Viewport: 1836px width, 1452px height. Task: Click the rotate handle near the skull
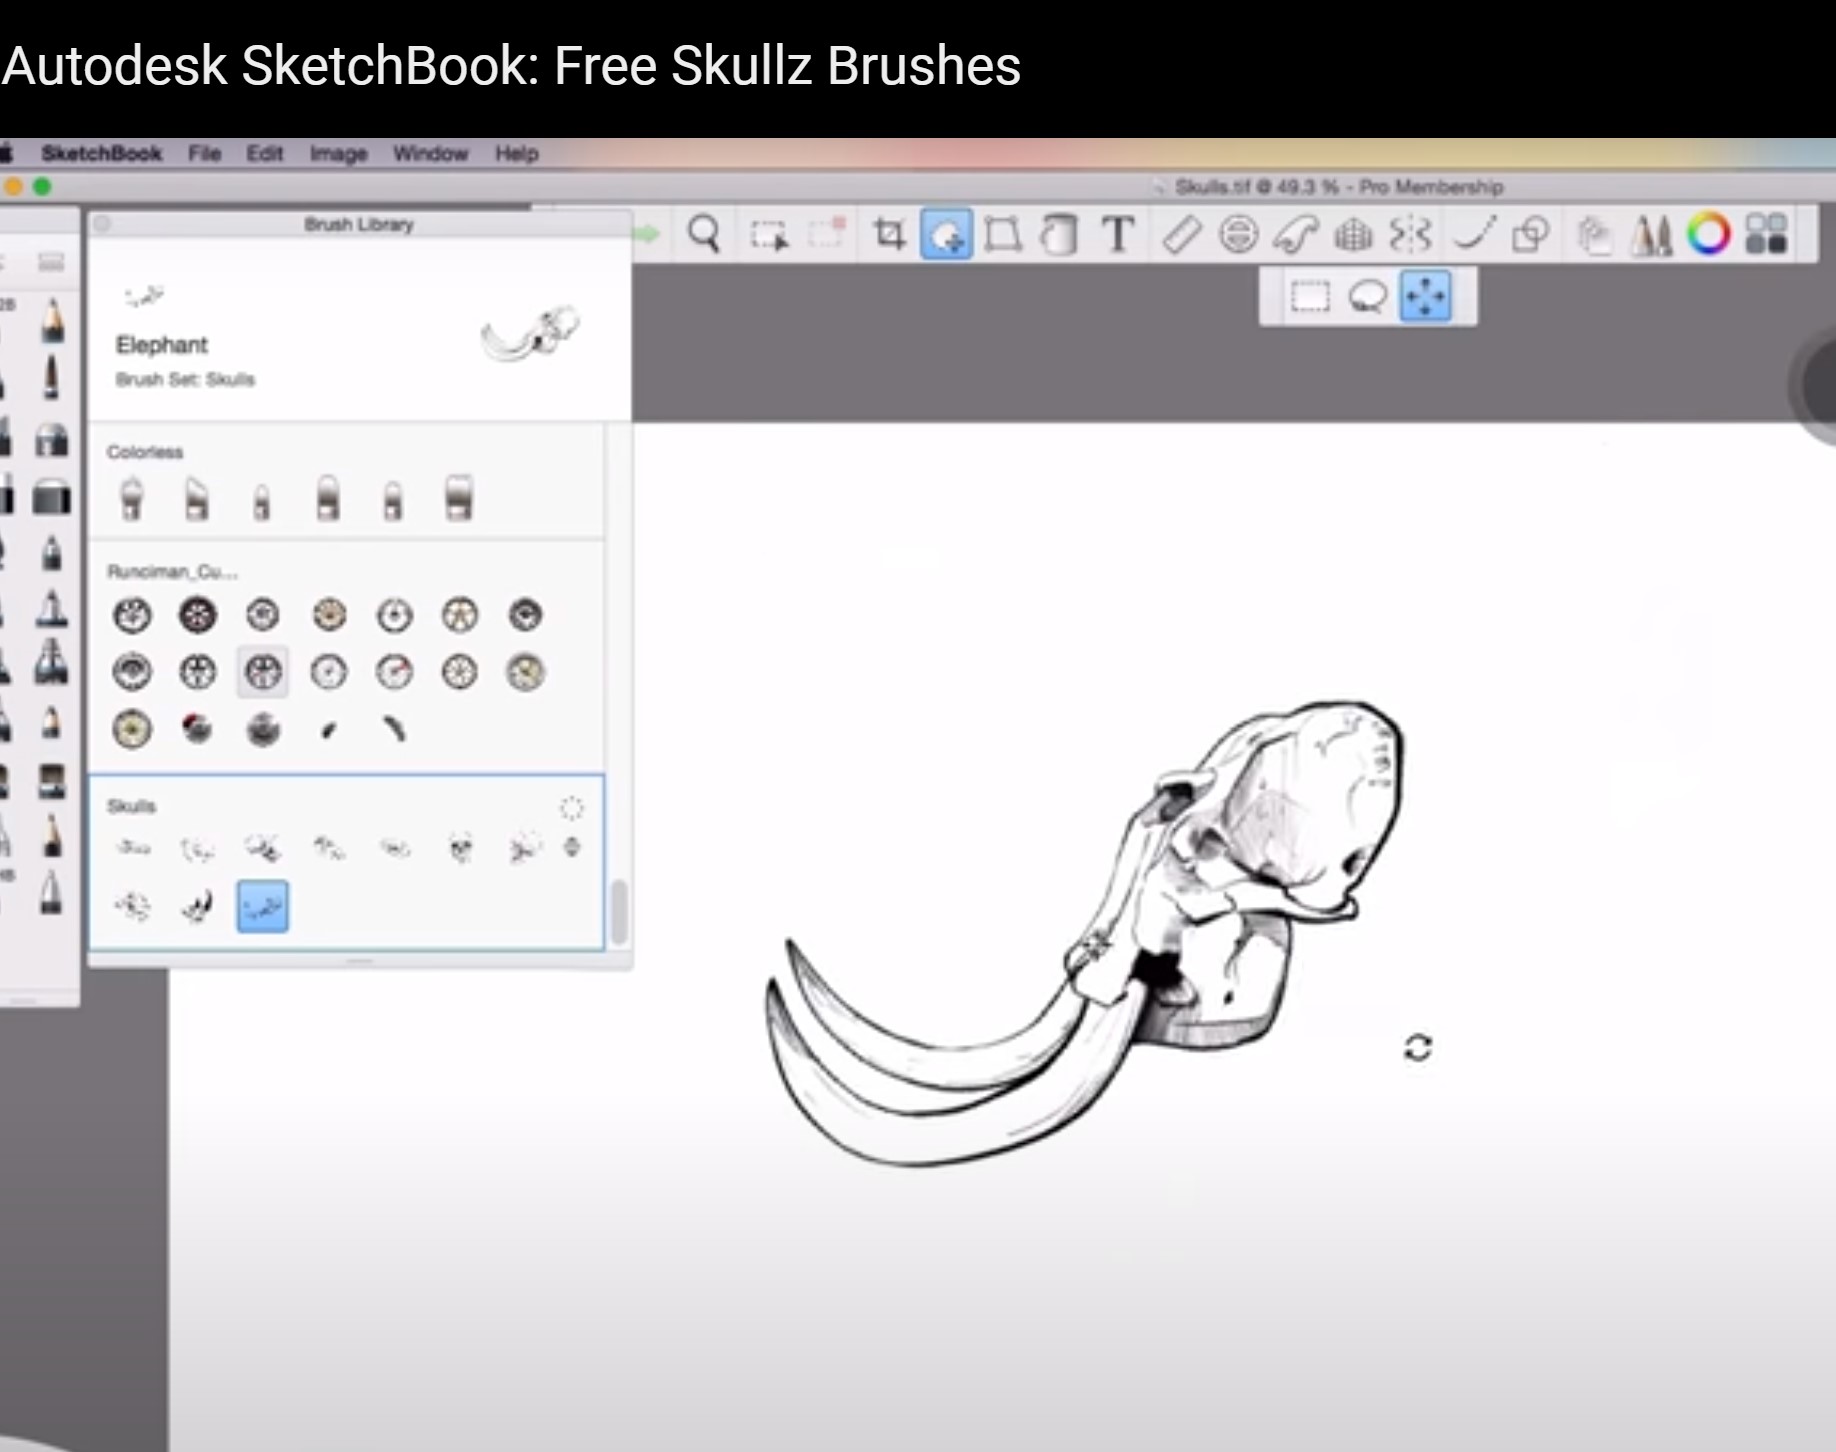1418,1048
